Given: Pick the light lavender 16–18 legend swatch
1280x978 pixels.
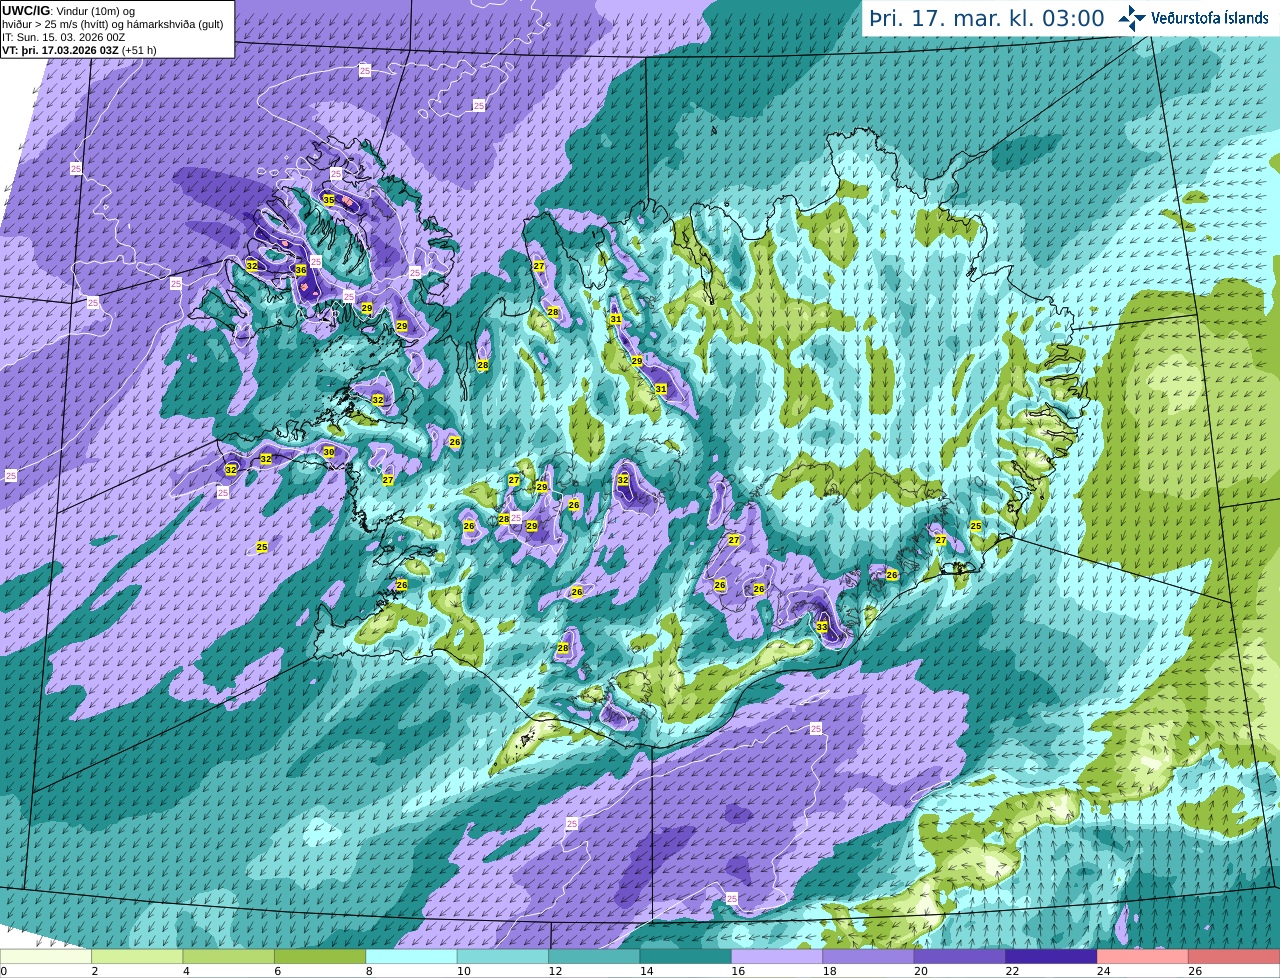Looking at the screenshot, I should pos(777,957).
